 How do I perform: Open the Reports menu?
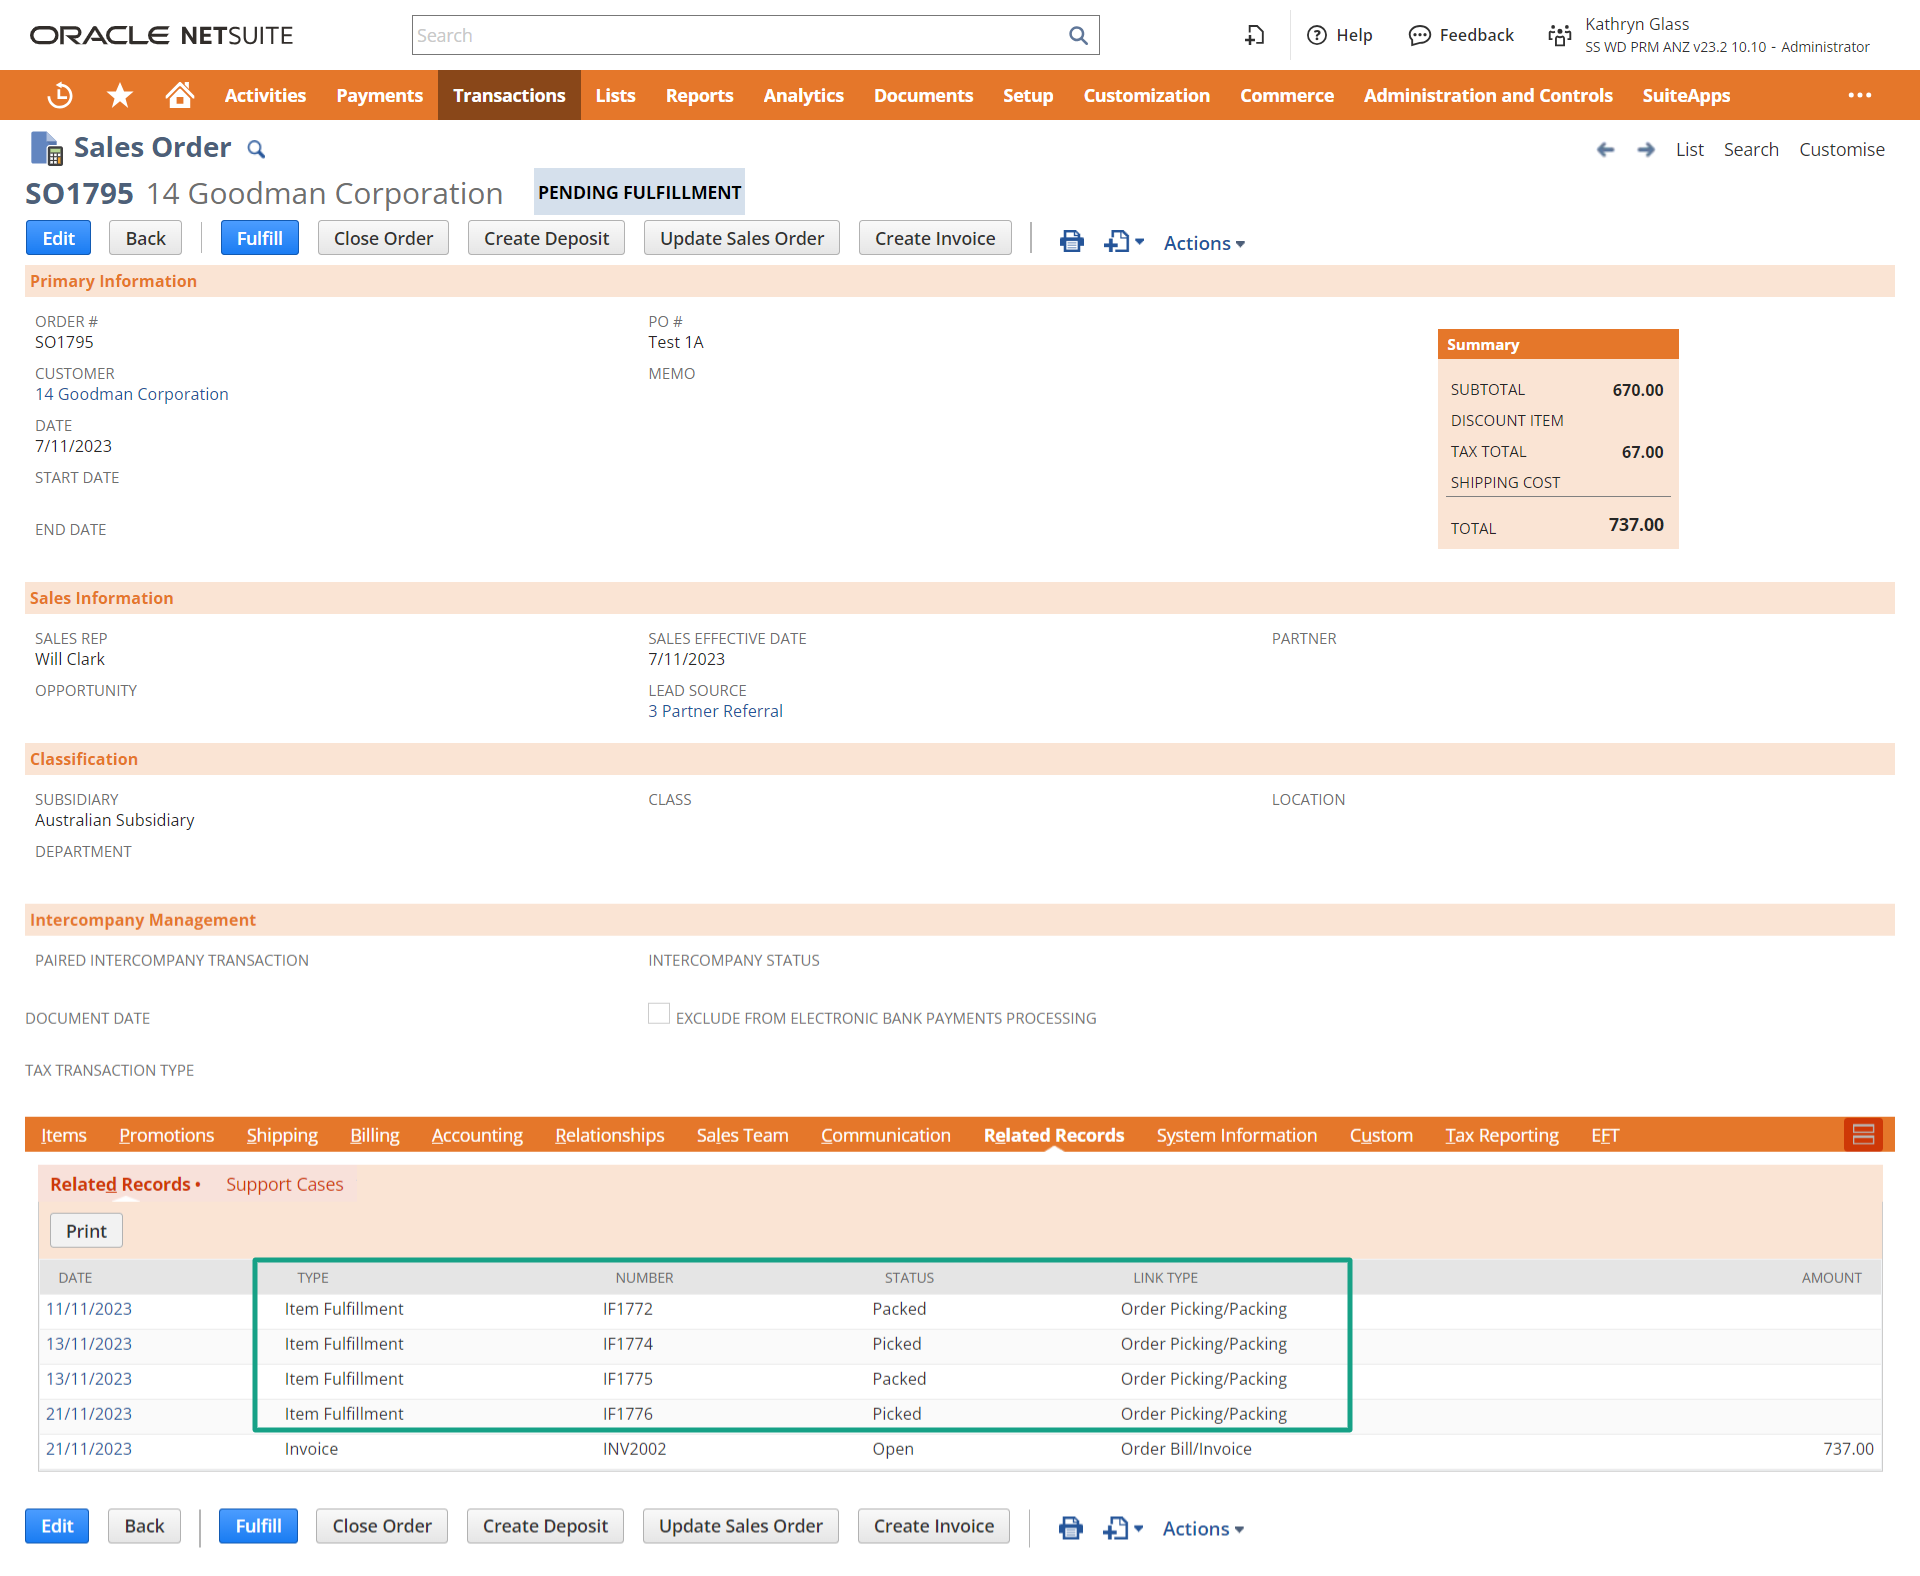pos(699,95)
